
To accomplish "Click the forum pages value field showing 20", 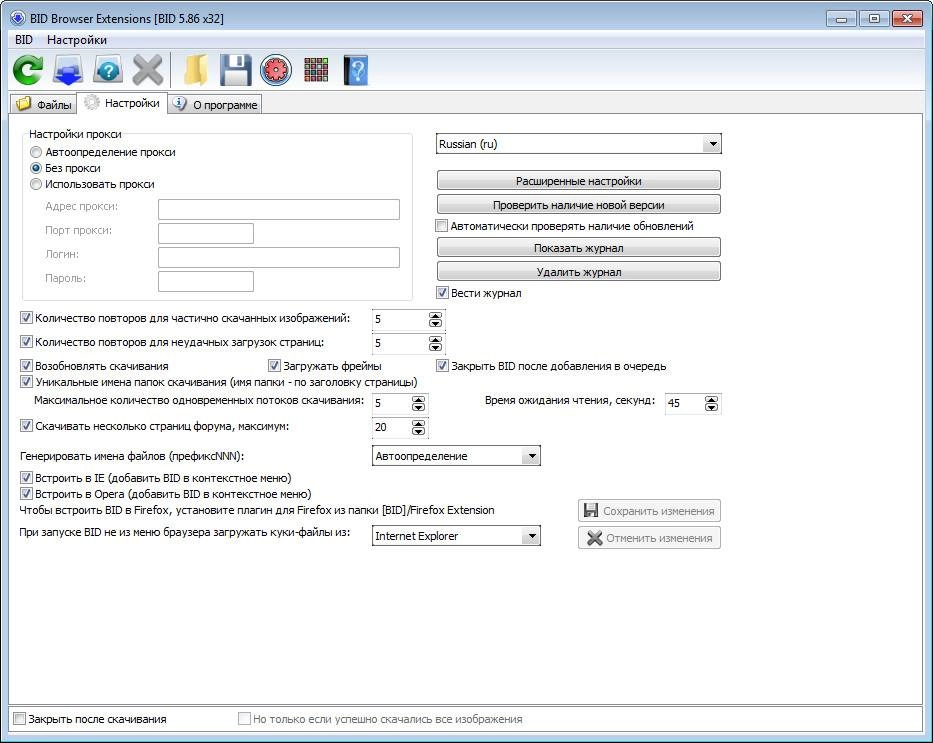I will click(x=392, y=427).
